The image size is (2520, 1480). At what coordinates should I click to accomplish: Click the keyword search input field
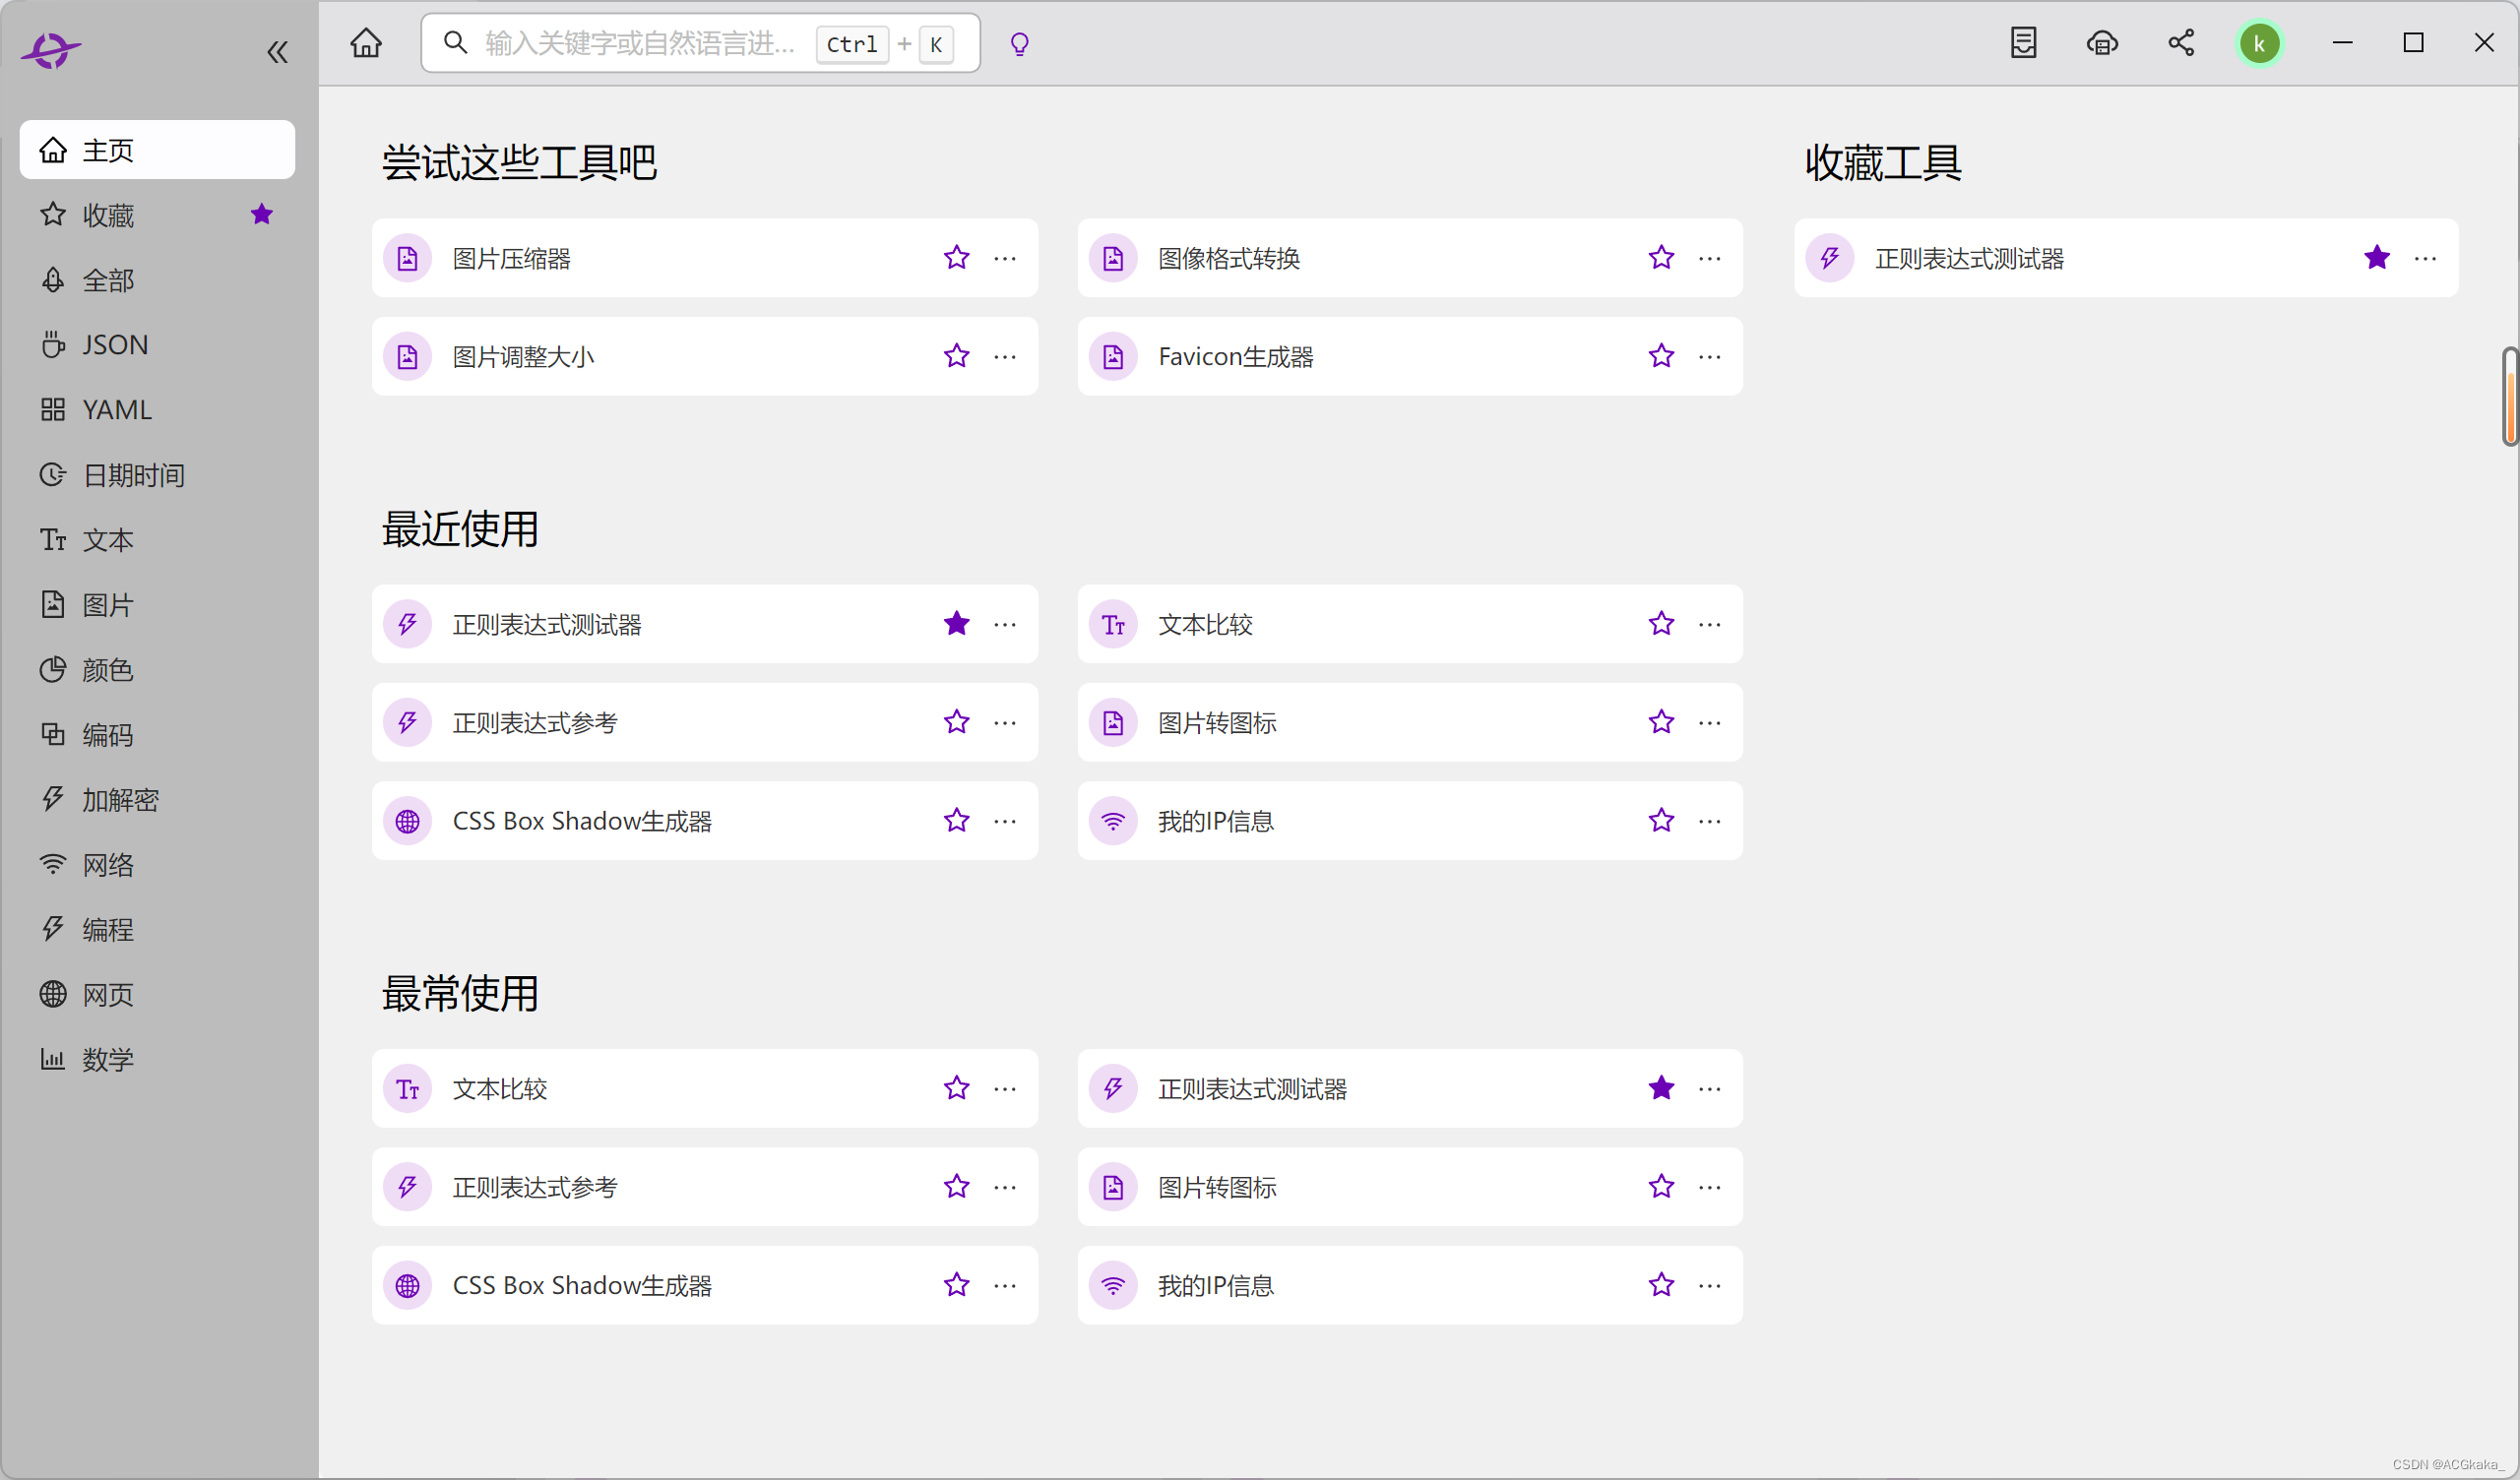(x=640, y=44)
